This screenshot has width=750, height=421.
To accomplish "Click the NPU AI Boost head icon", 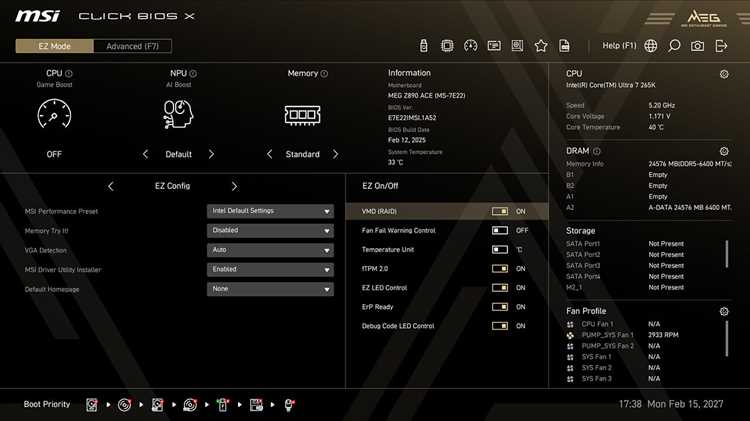I will pos(178,114).
